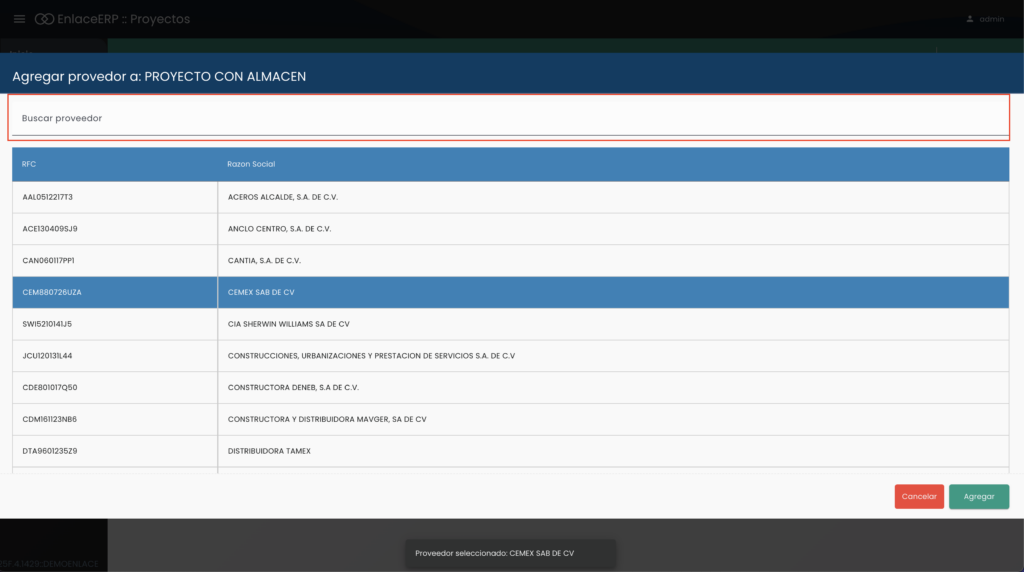Pick CONSTRUCCIONES, URBANIZACIONES Y PRESTACION DE SERVICIOS row

tap(371, 356)
